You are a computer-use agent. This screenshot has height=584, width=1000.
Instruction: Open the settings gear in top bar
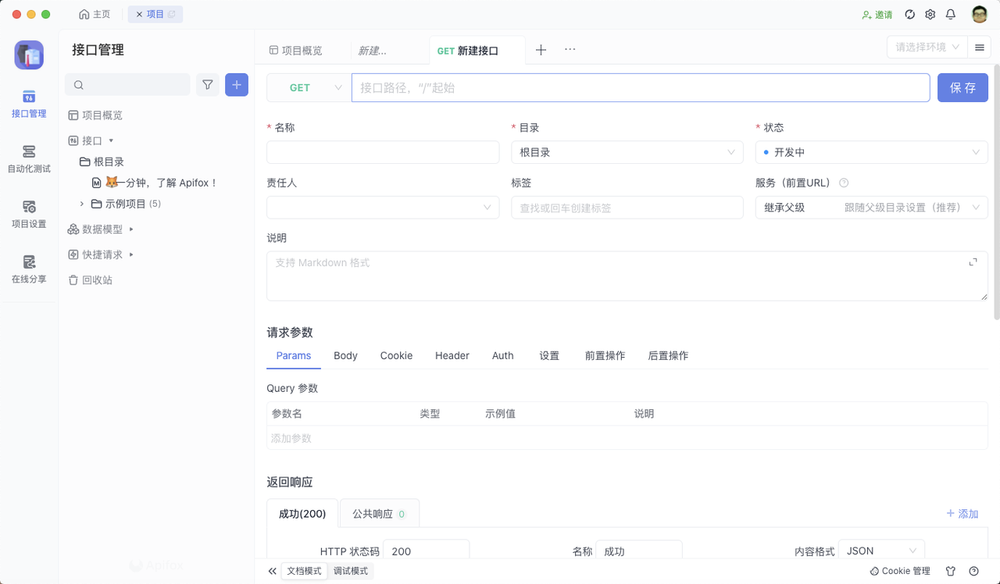[929, 14]
